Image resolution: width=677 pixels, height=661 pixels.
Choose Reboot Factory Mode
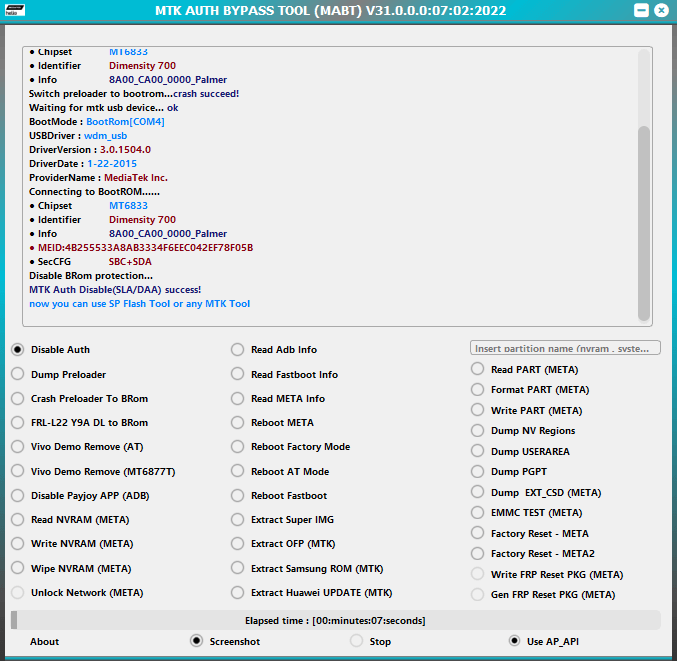[x=238, y=447]
